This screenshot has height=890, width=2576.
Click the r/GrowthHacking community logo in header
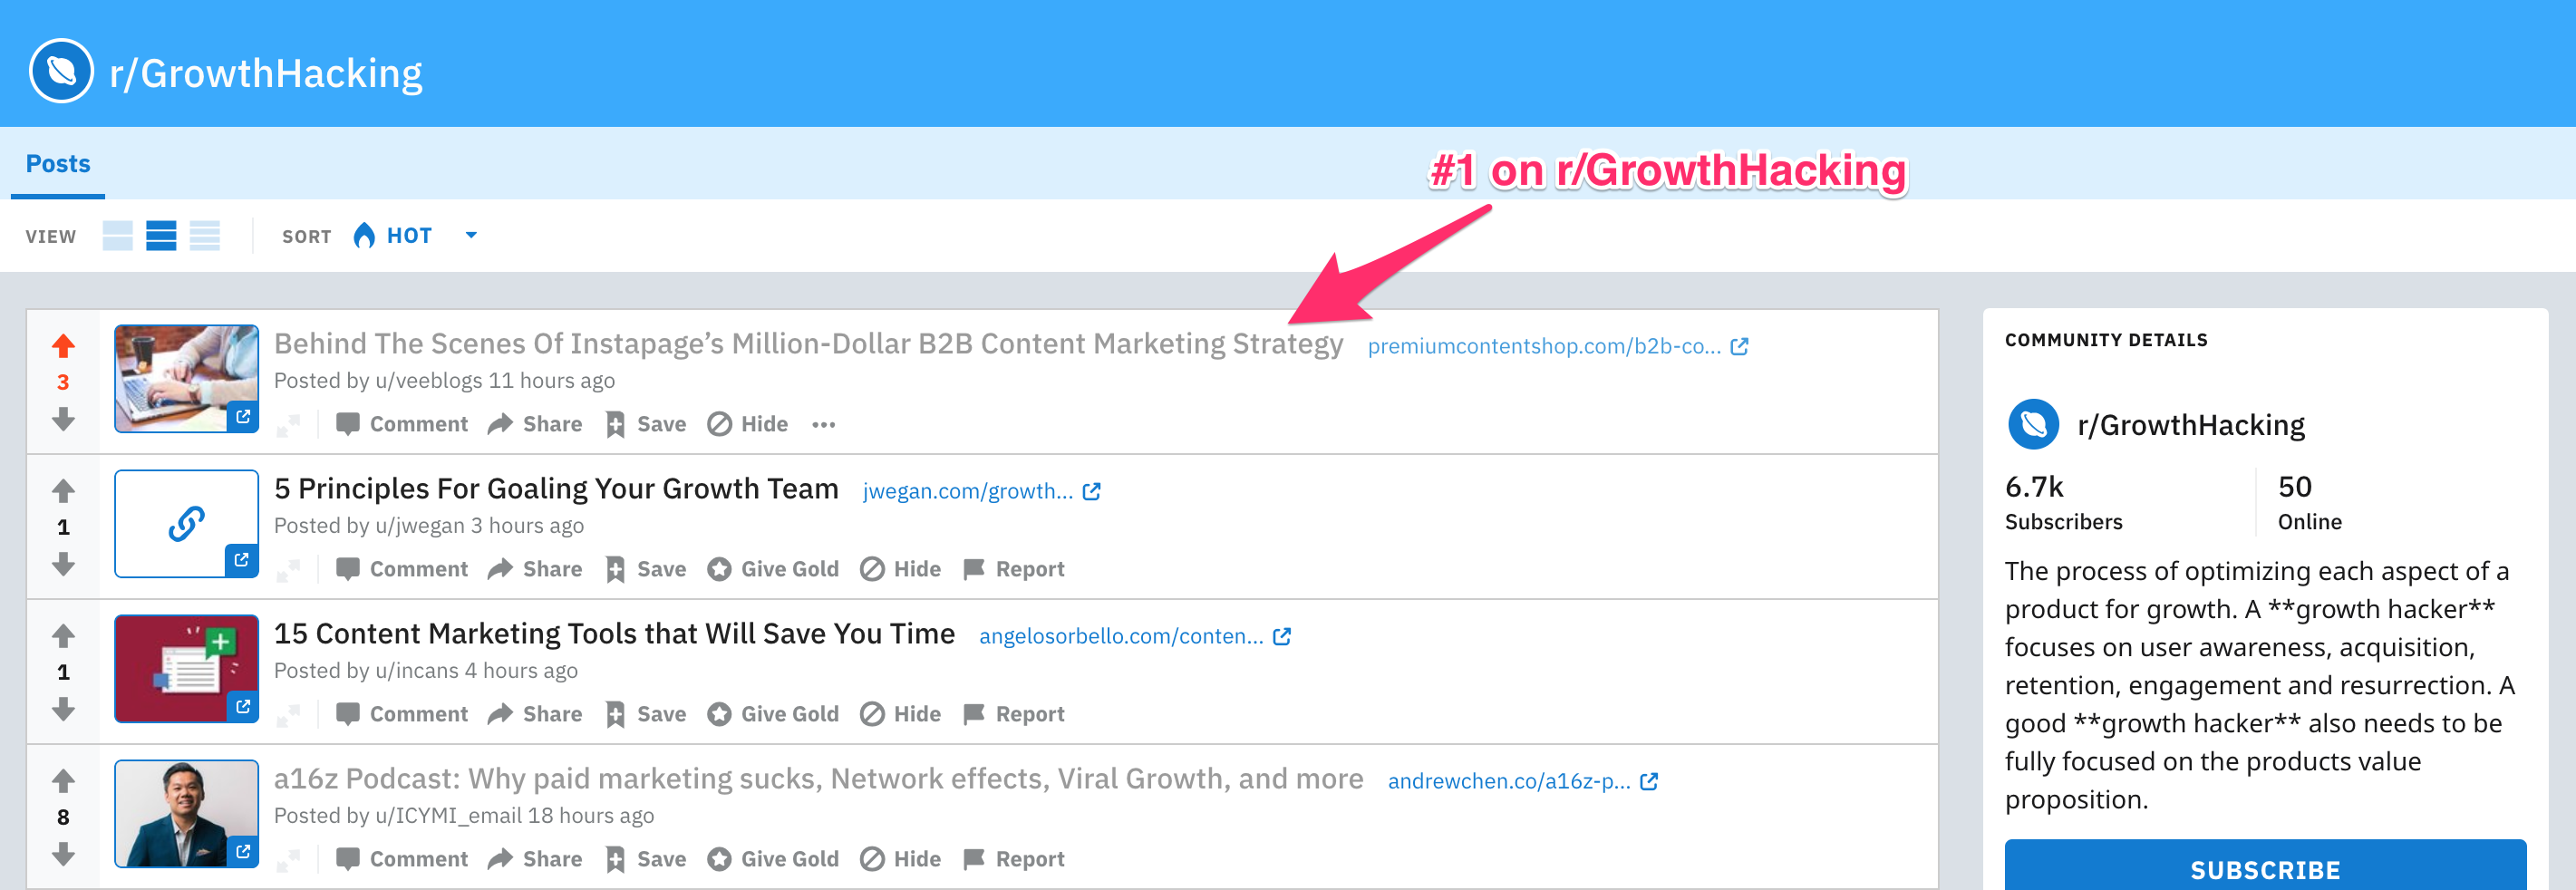(61, 72)
